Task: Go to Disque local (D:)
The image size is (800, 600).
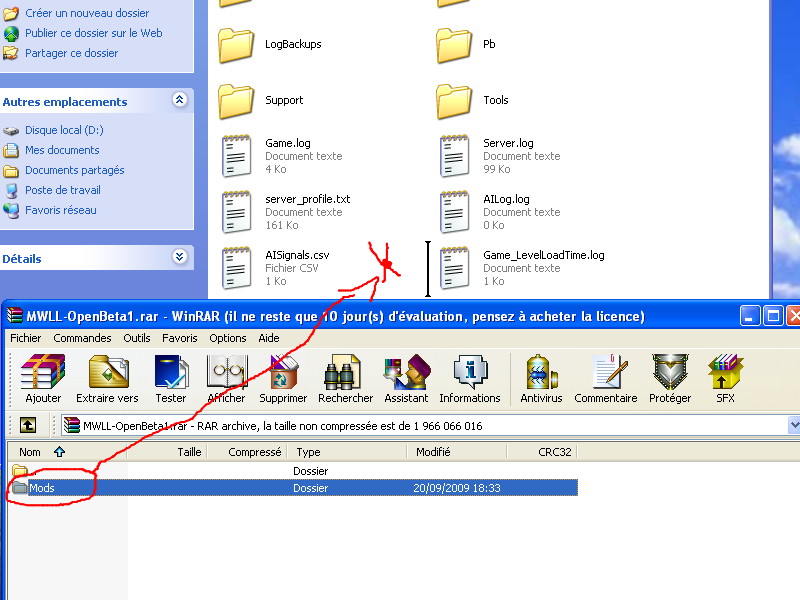Action: coord(64,130)
